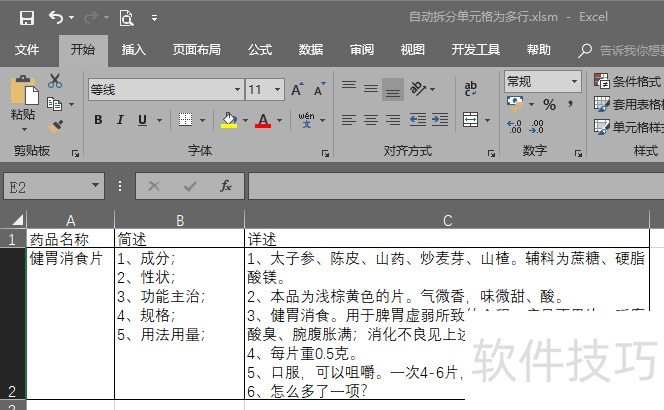Apply cell borders icon
Viewport: 664px width, 410px height.
coord(185,120)
